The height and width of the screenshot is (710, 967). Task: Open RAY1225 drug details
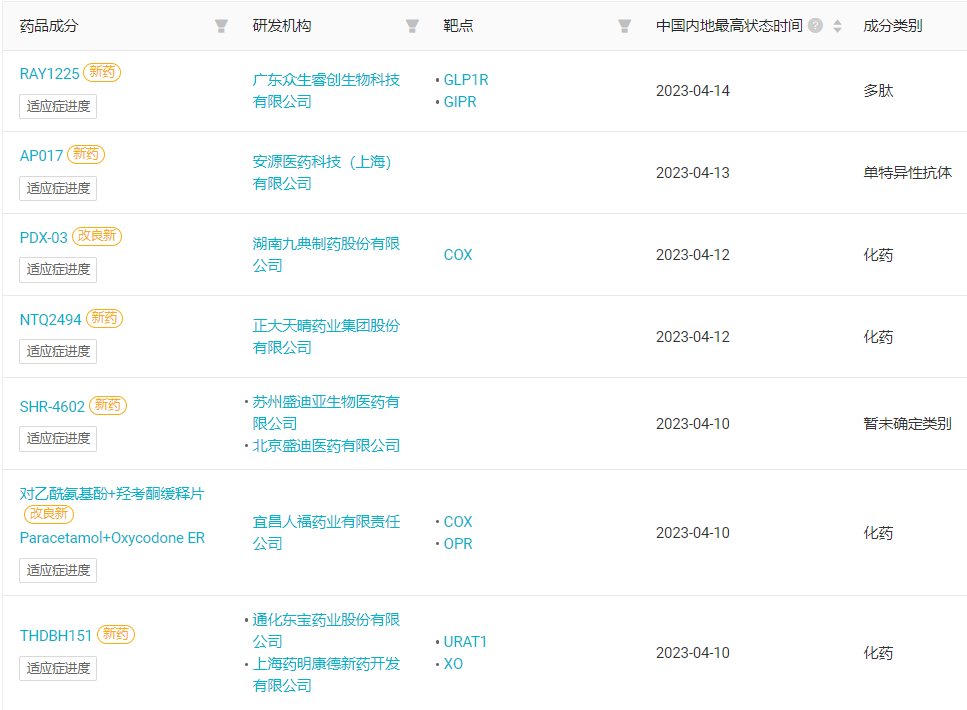tap(49, 73)
